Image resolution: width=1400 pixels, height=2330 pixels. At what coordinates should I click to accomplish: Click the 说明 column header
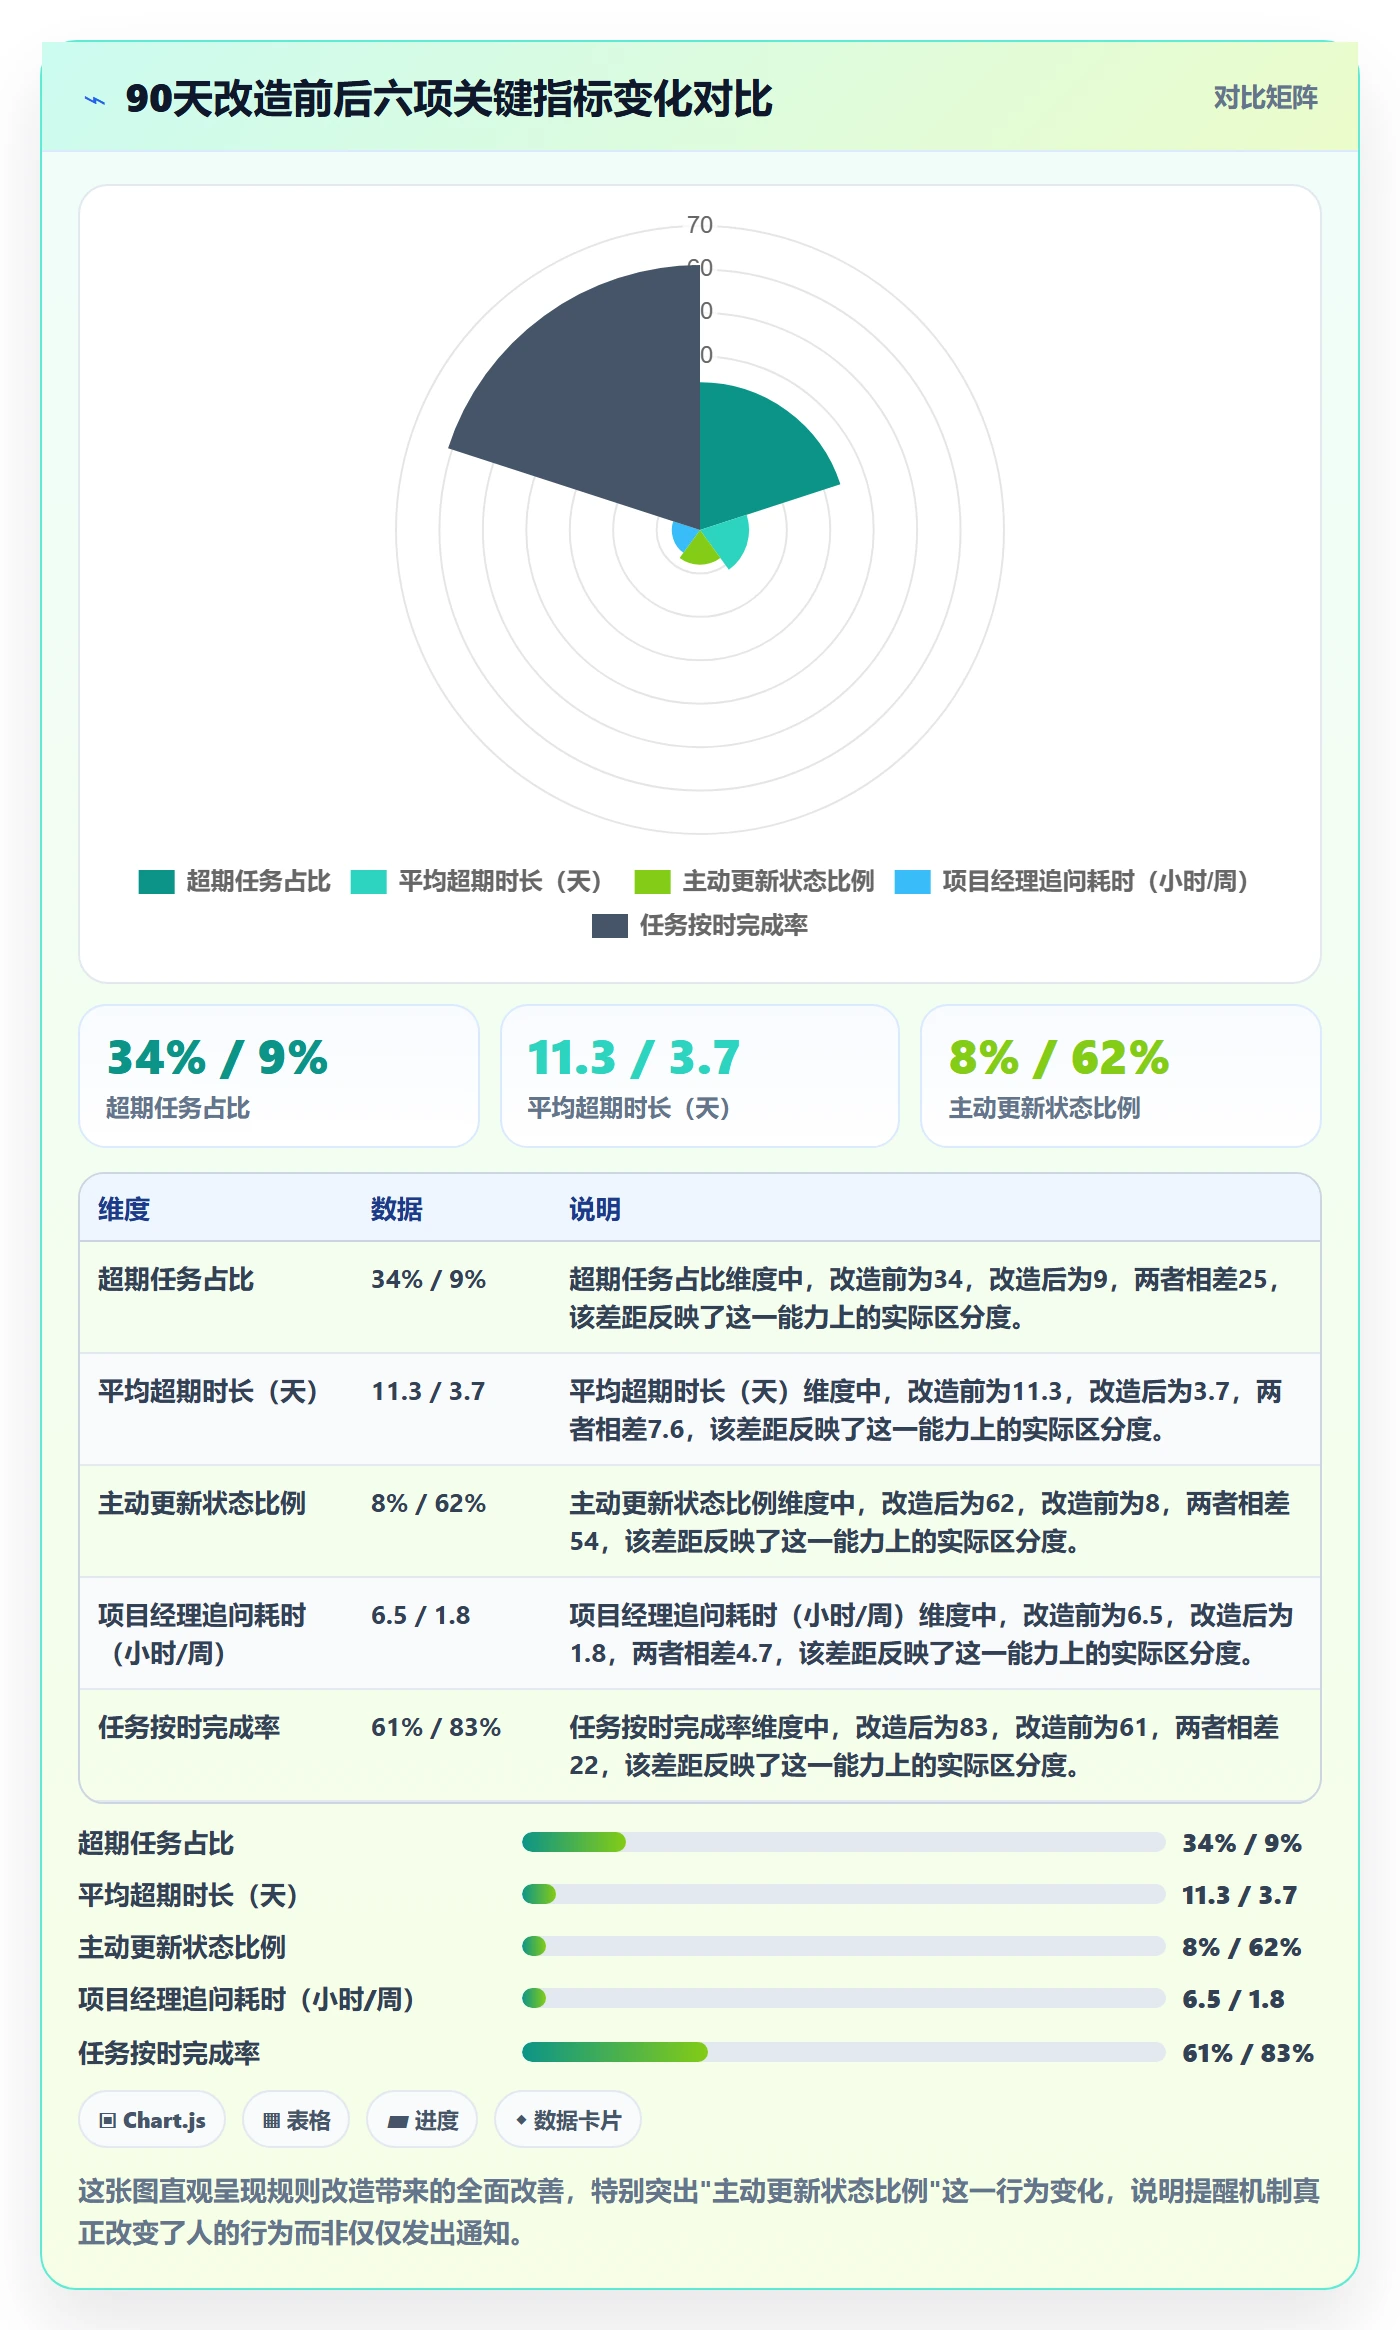(x=595, y=1210)
